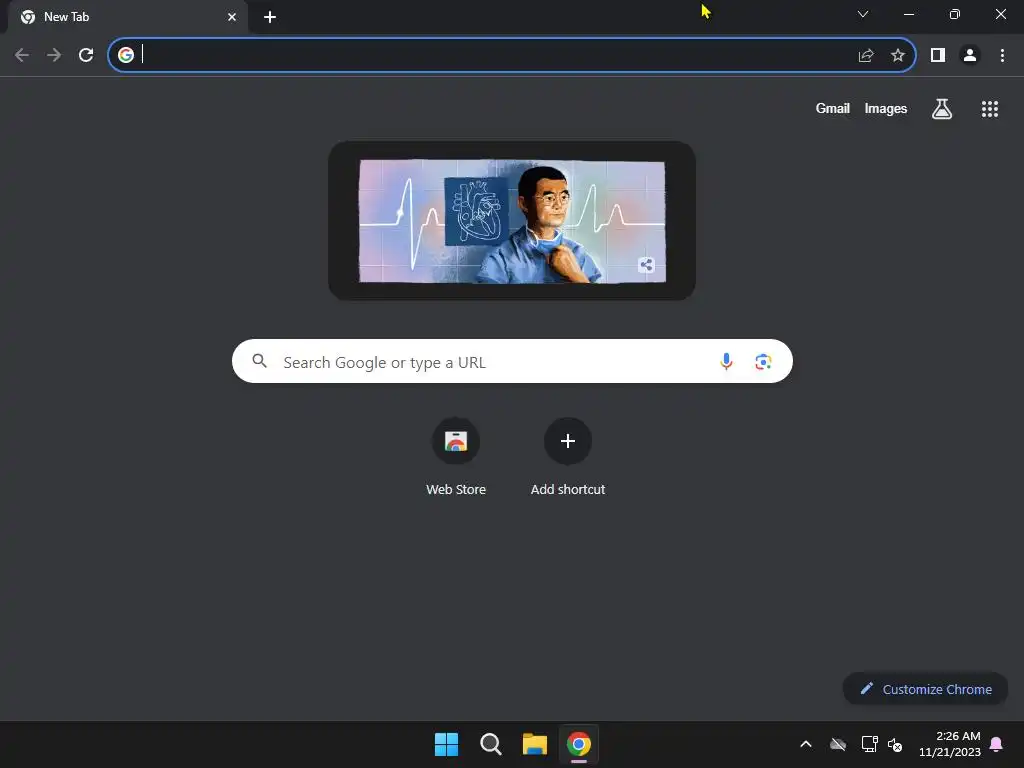This screenshot has height=768, width=1024.
Task: Start voice search with the microphone
Action: coord(726,361)
